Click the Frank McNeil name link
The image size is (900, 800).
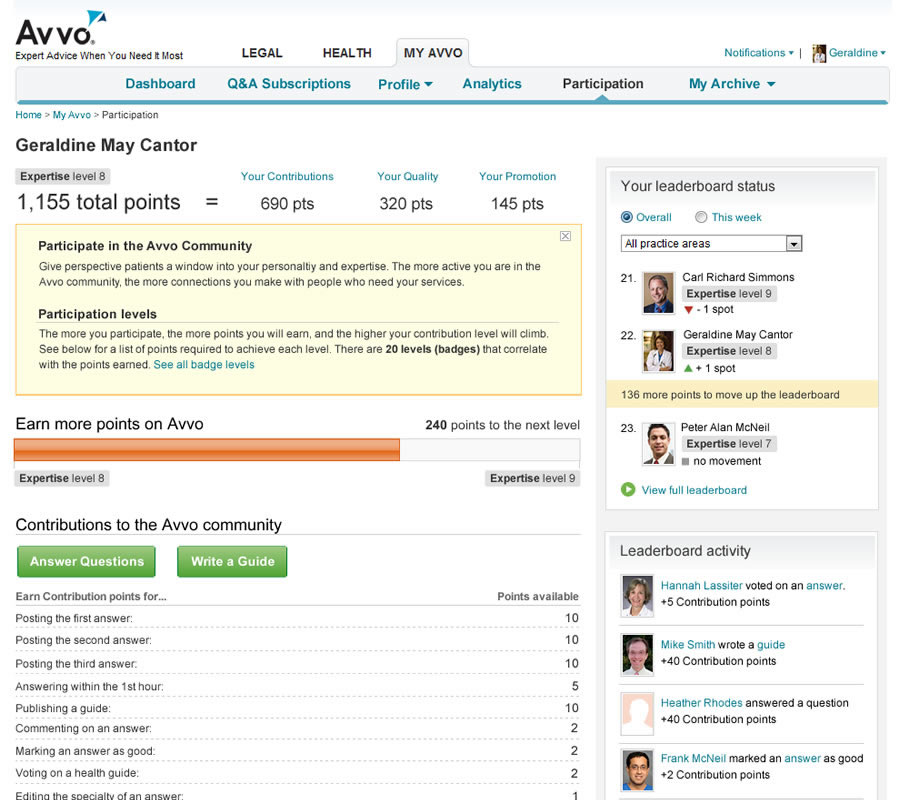click(x=693, y=758)
